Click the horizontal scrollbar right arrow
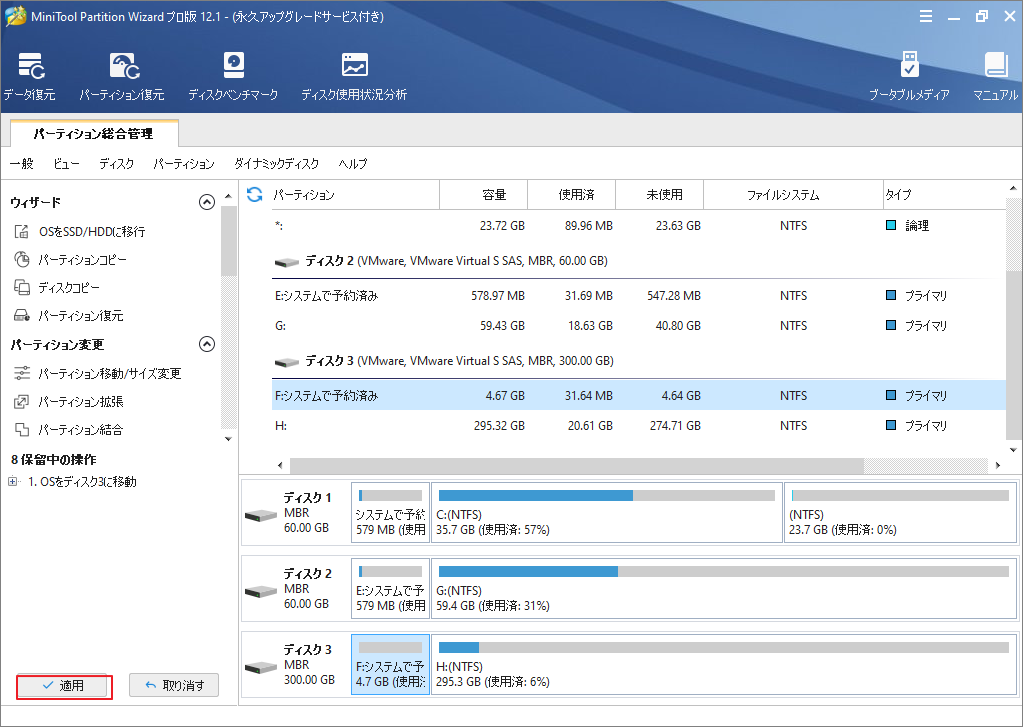The image size is (1023, 727). [998, 465]
